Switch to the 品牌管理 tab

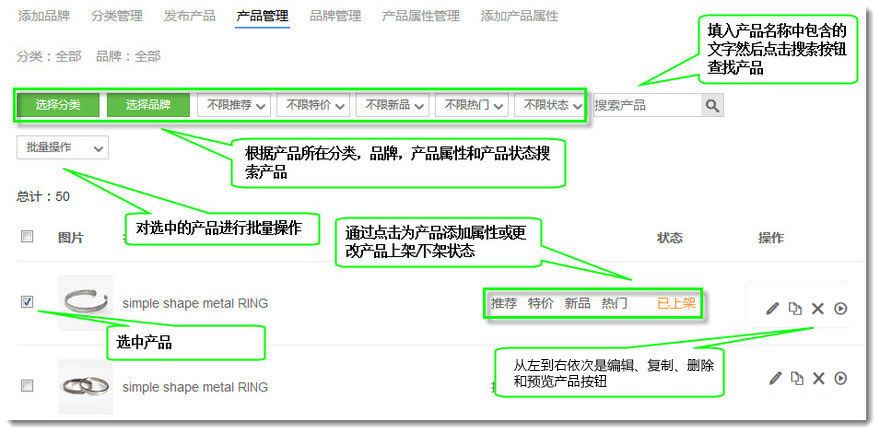coord(335,16)
